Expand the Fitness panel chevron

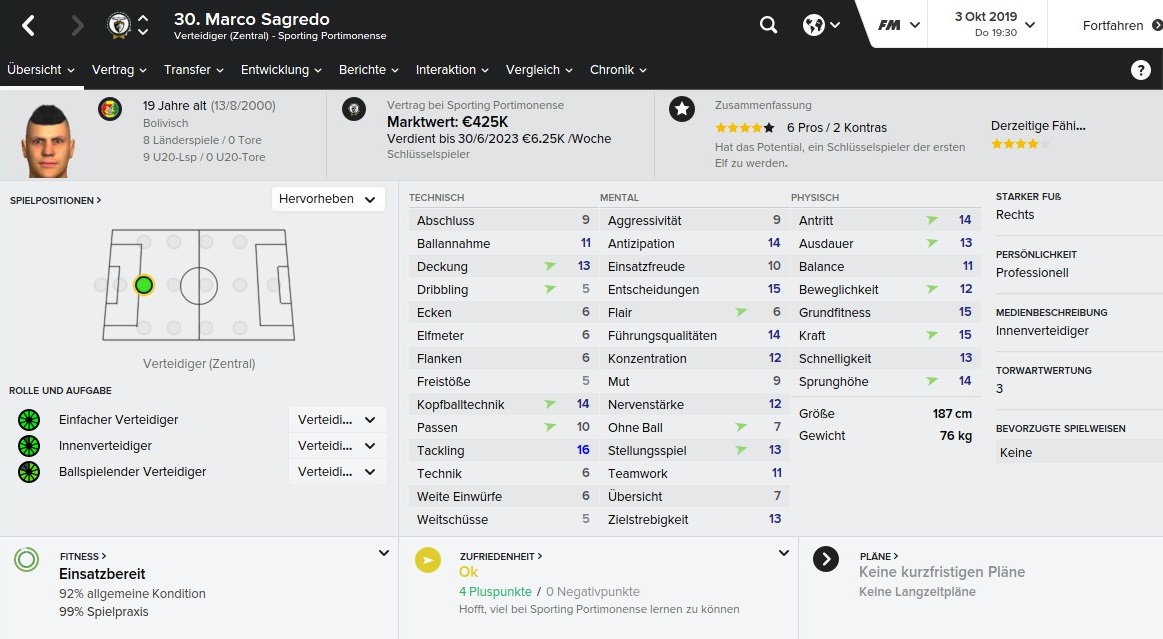click(383, 553)
